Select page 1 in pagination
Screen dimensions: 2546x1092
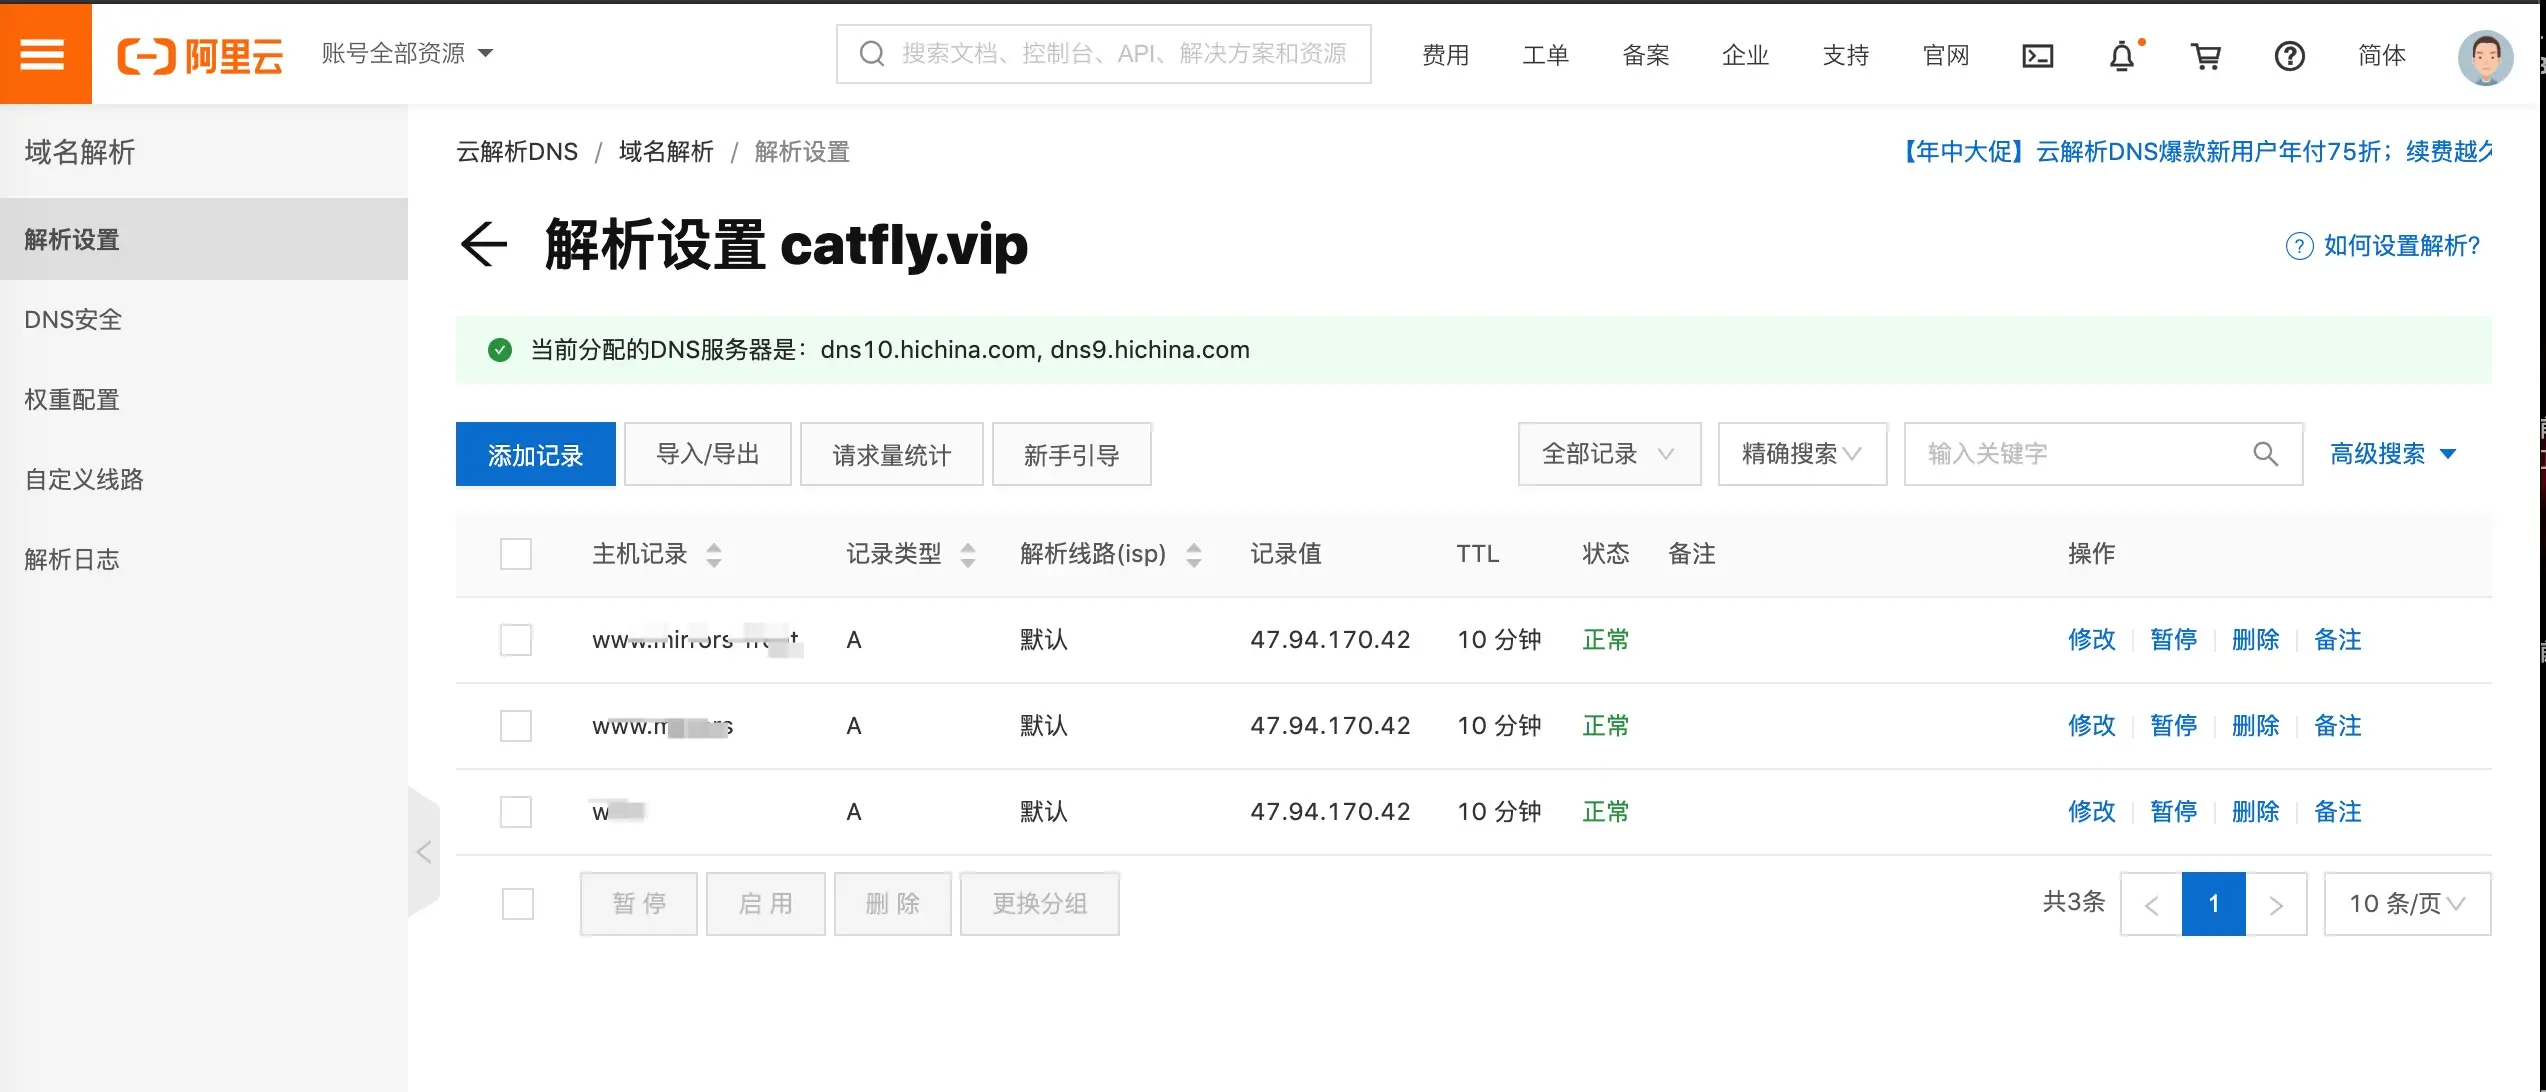tap(2214, 904)
